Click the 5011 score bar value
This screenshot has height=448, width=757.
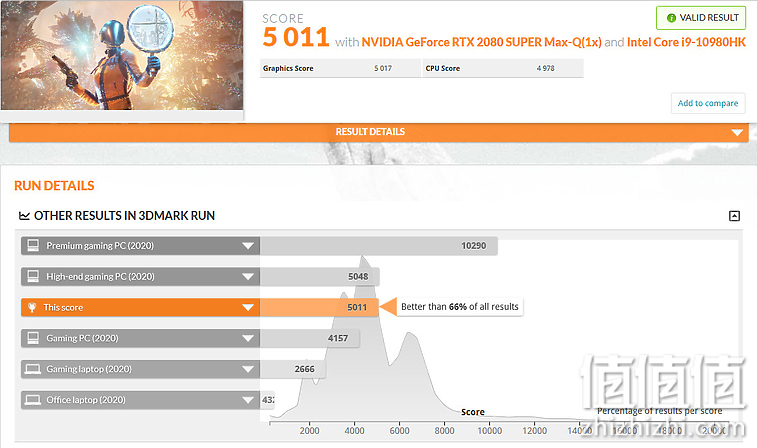coord(357,308)
